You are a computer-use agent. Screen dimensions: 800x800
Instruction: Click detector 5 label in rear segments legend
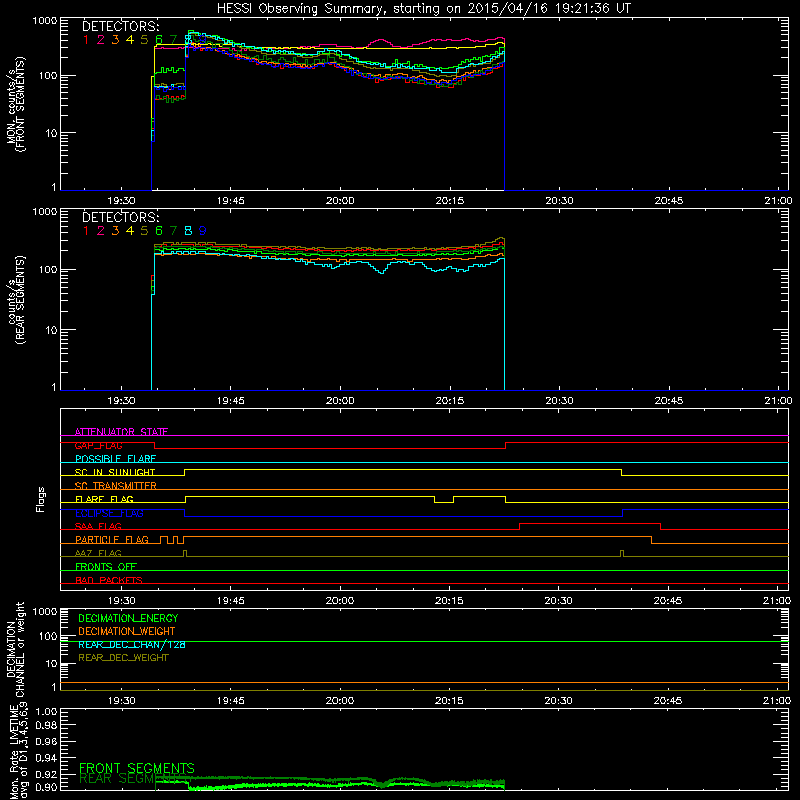coord(144,231)
